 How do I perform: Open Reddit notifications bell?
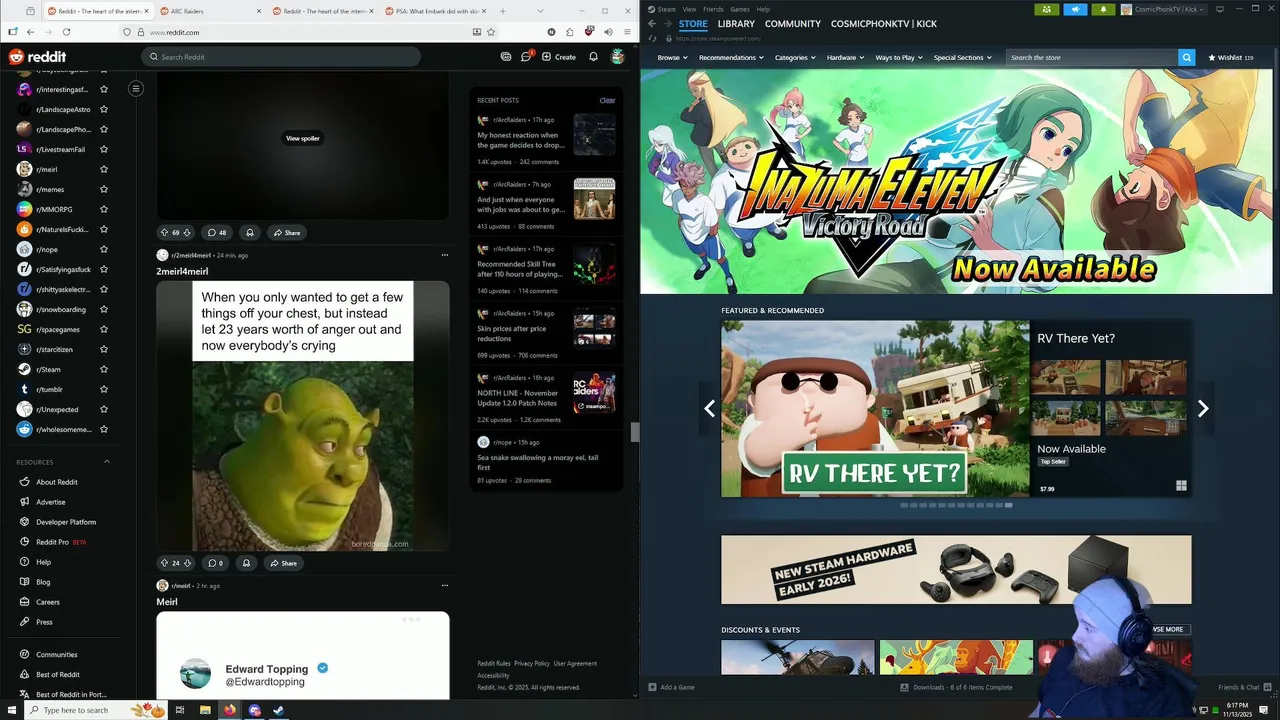pyautogui.click(x=593, y=57)
